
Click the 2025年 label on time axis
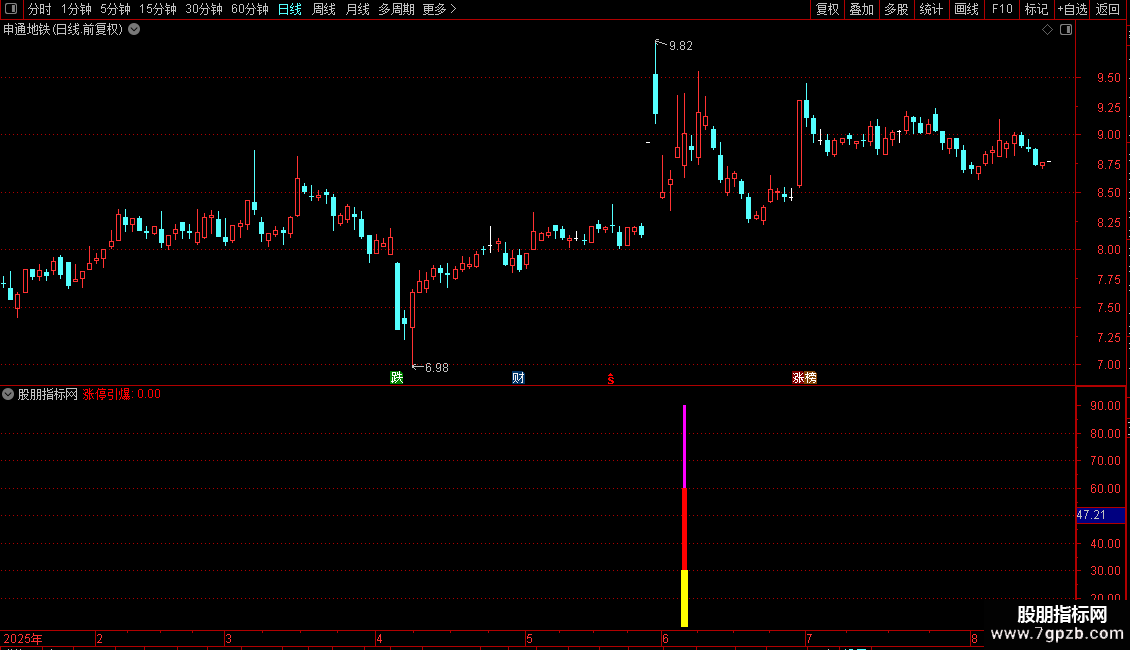(23, 639)
